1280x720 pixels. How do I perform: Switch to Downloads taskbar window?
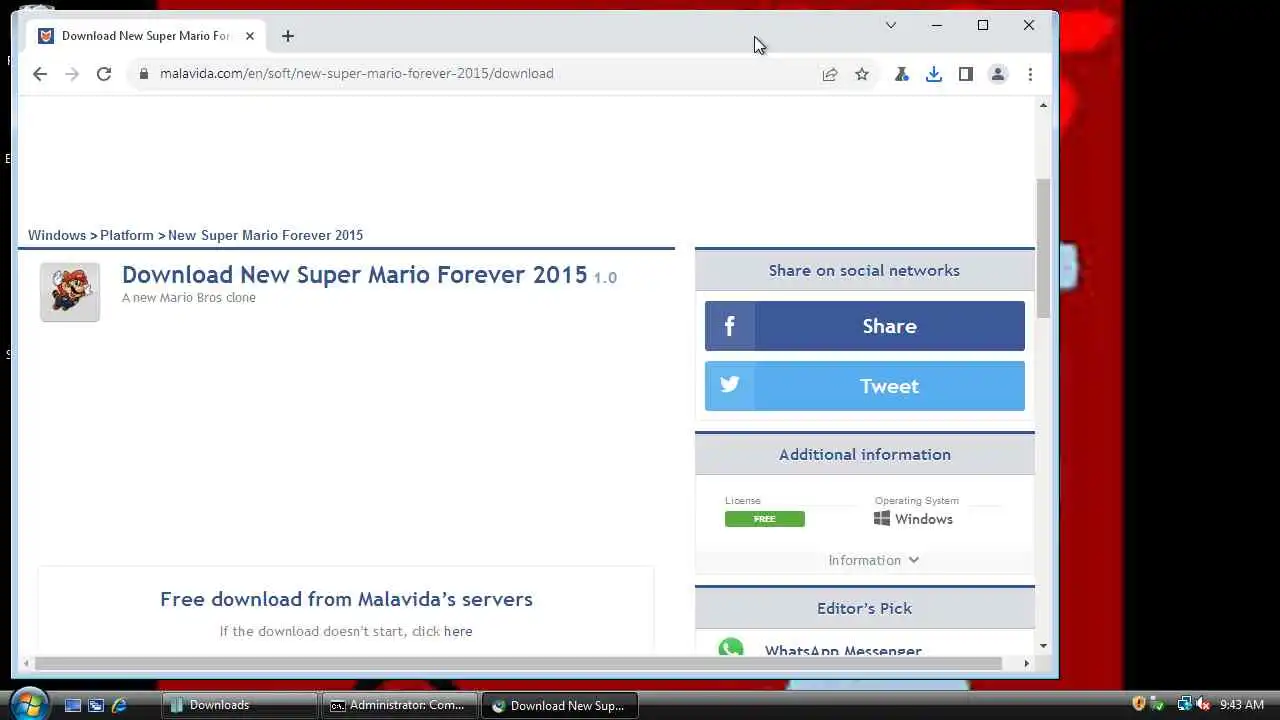tap(239, 705)
